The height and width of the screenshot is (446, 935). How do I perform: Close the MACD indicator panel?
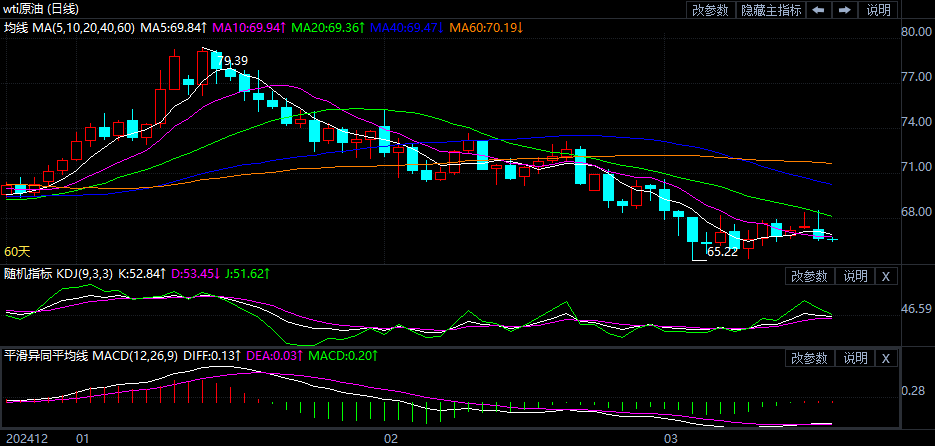(x=886, y=358)
